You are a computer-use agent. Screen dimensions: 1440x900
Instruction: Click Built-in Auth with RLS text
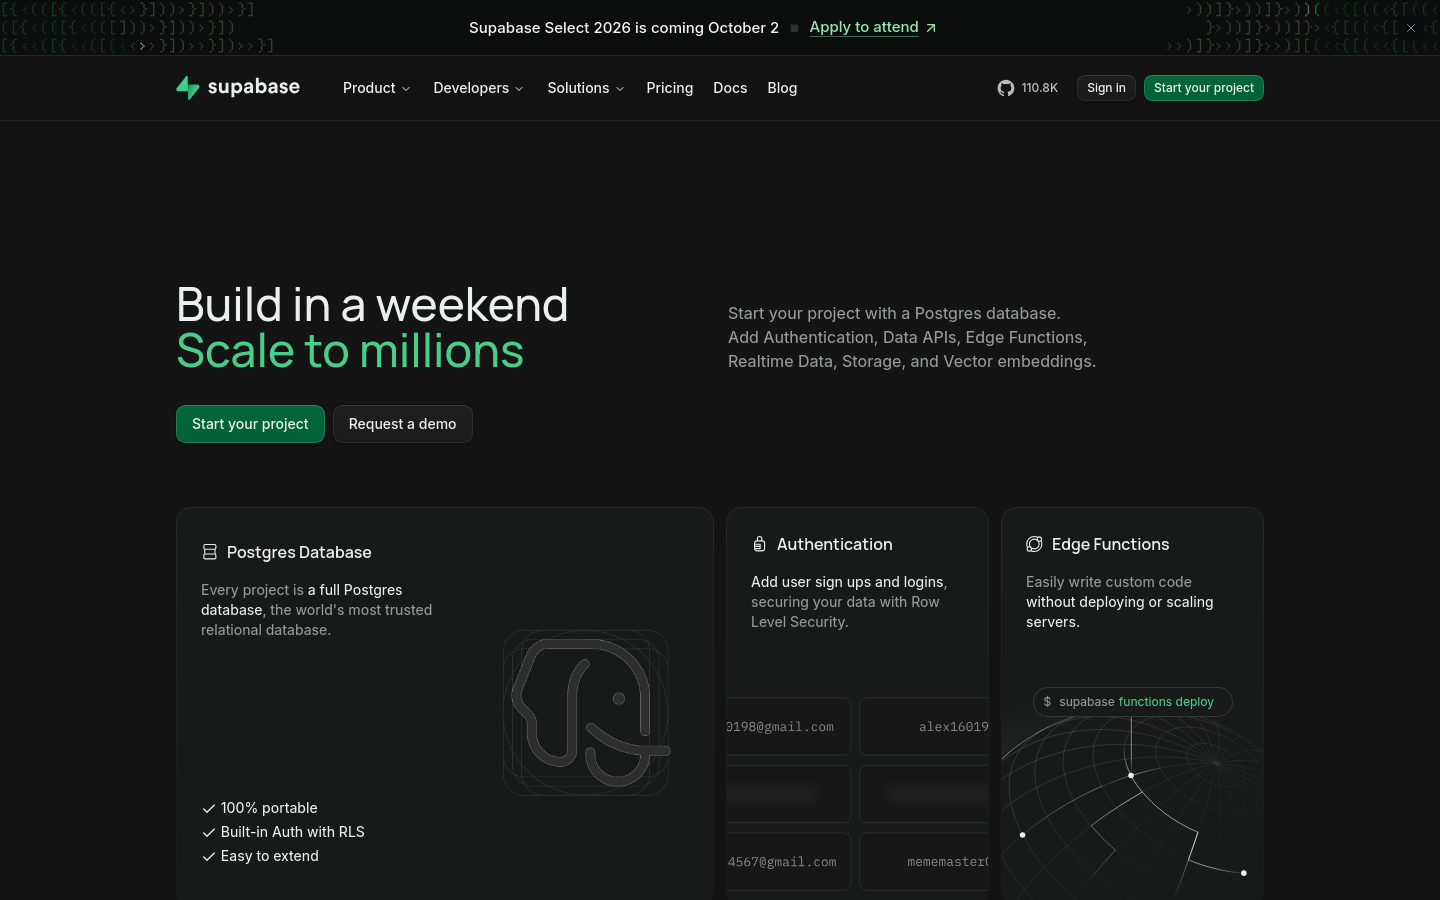point(293,832)
